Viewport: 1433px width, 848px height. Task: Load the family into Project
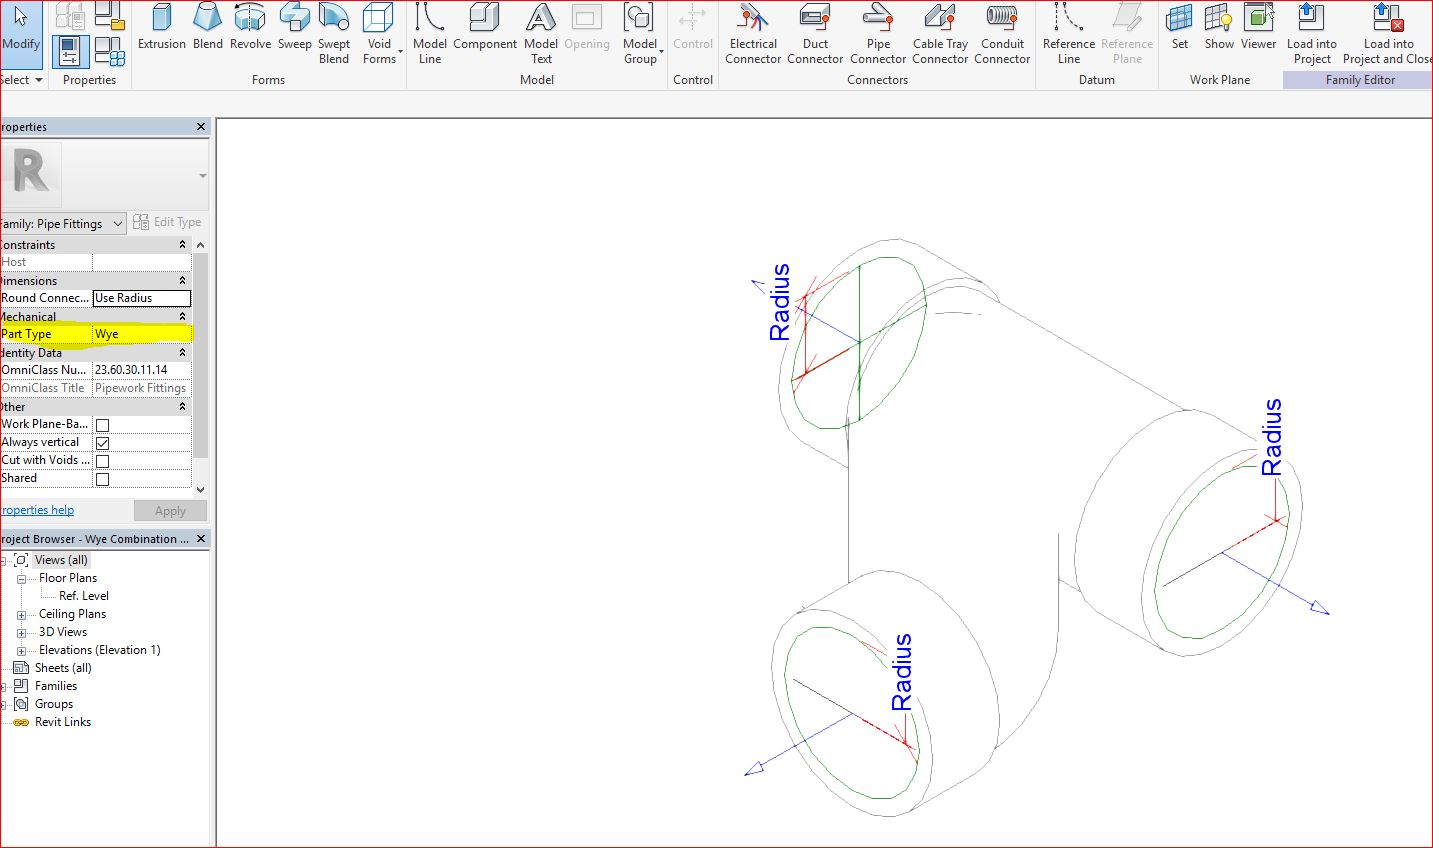point(1311,32)
